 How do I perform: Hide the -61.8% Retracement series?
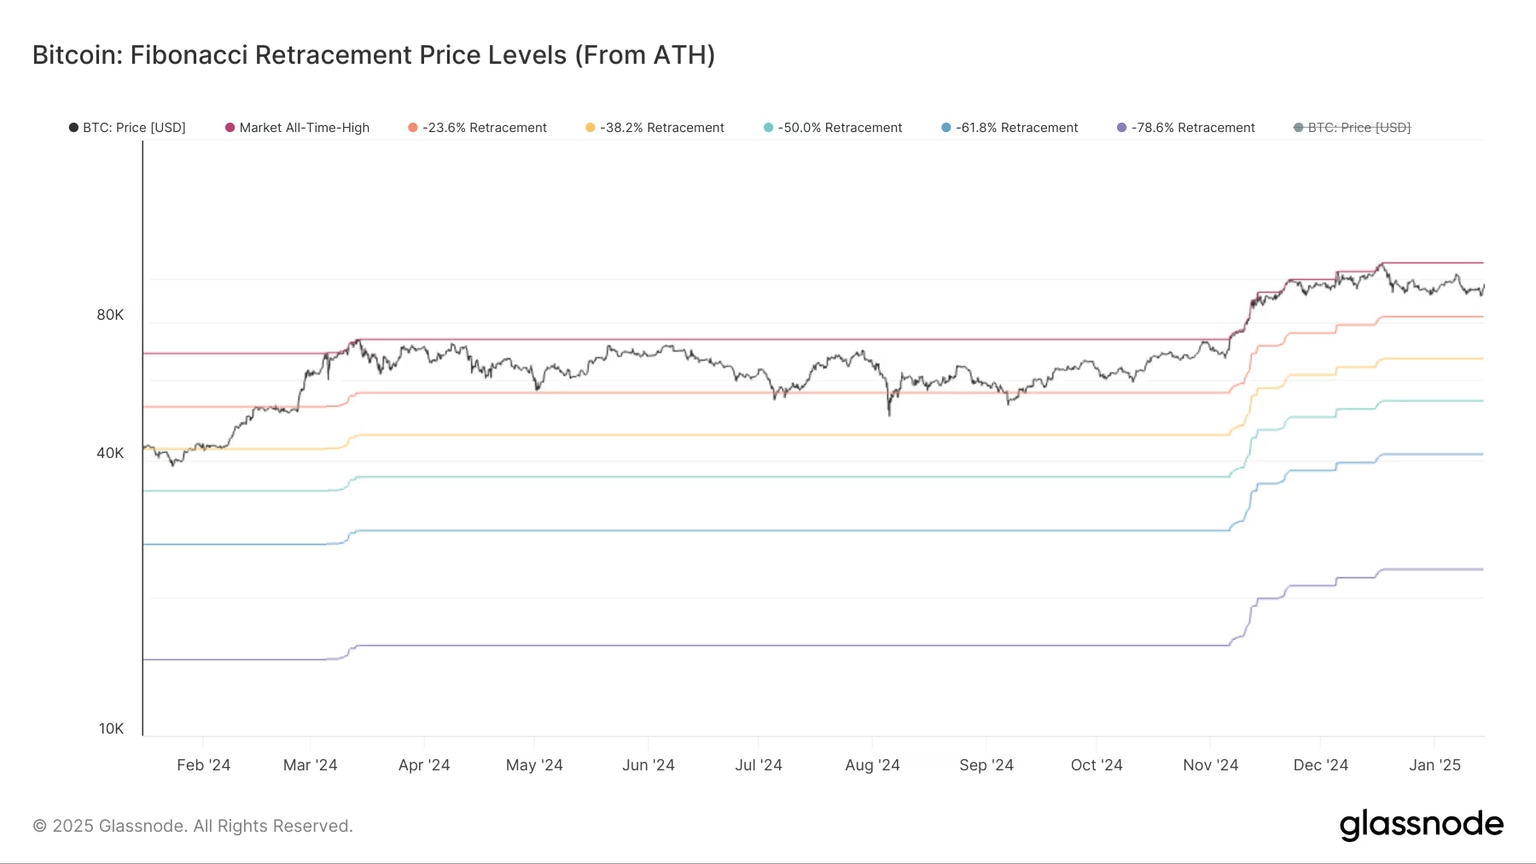(1010, 127)
